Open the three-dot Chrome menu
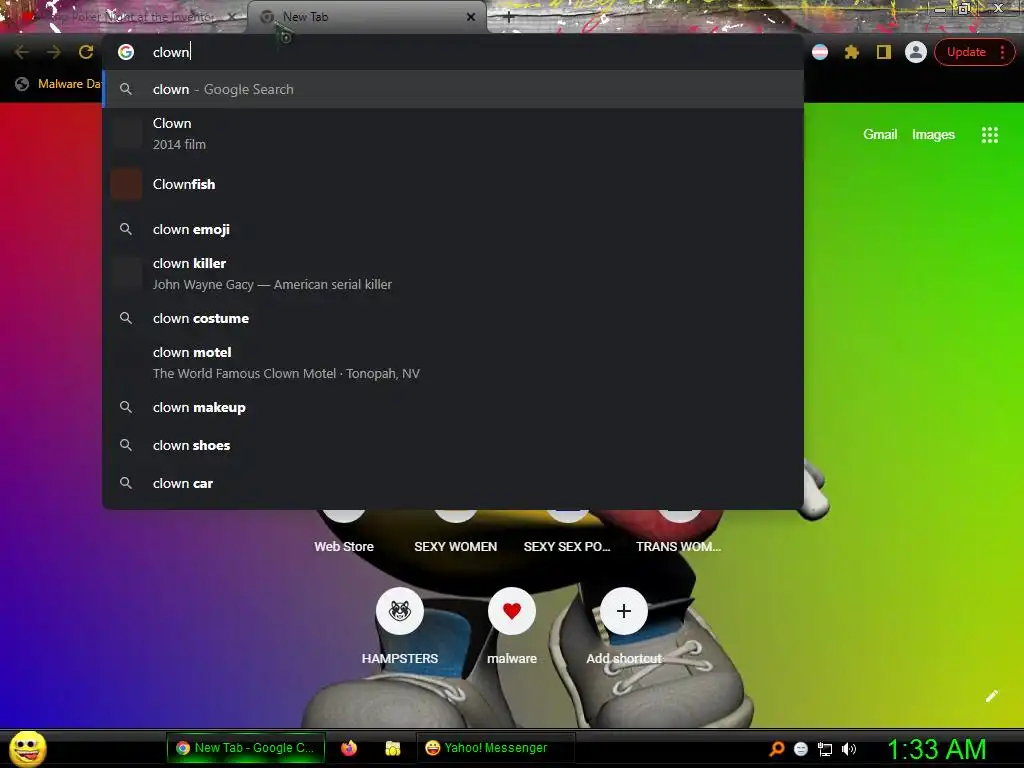1024x768 pixels. [1002, 52]
